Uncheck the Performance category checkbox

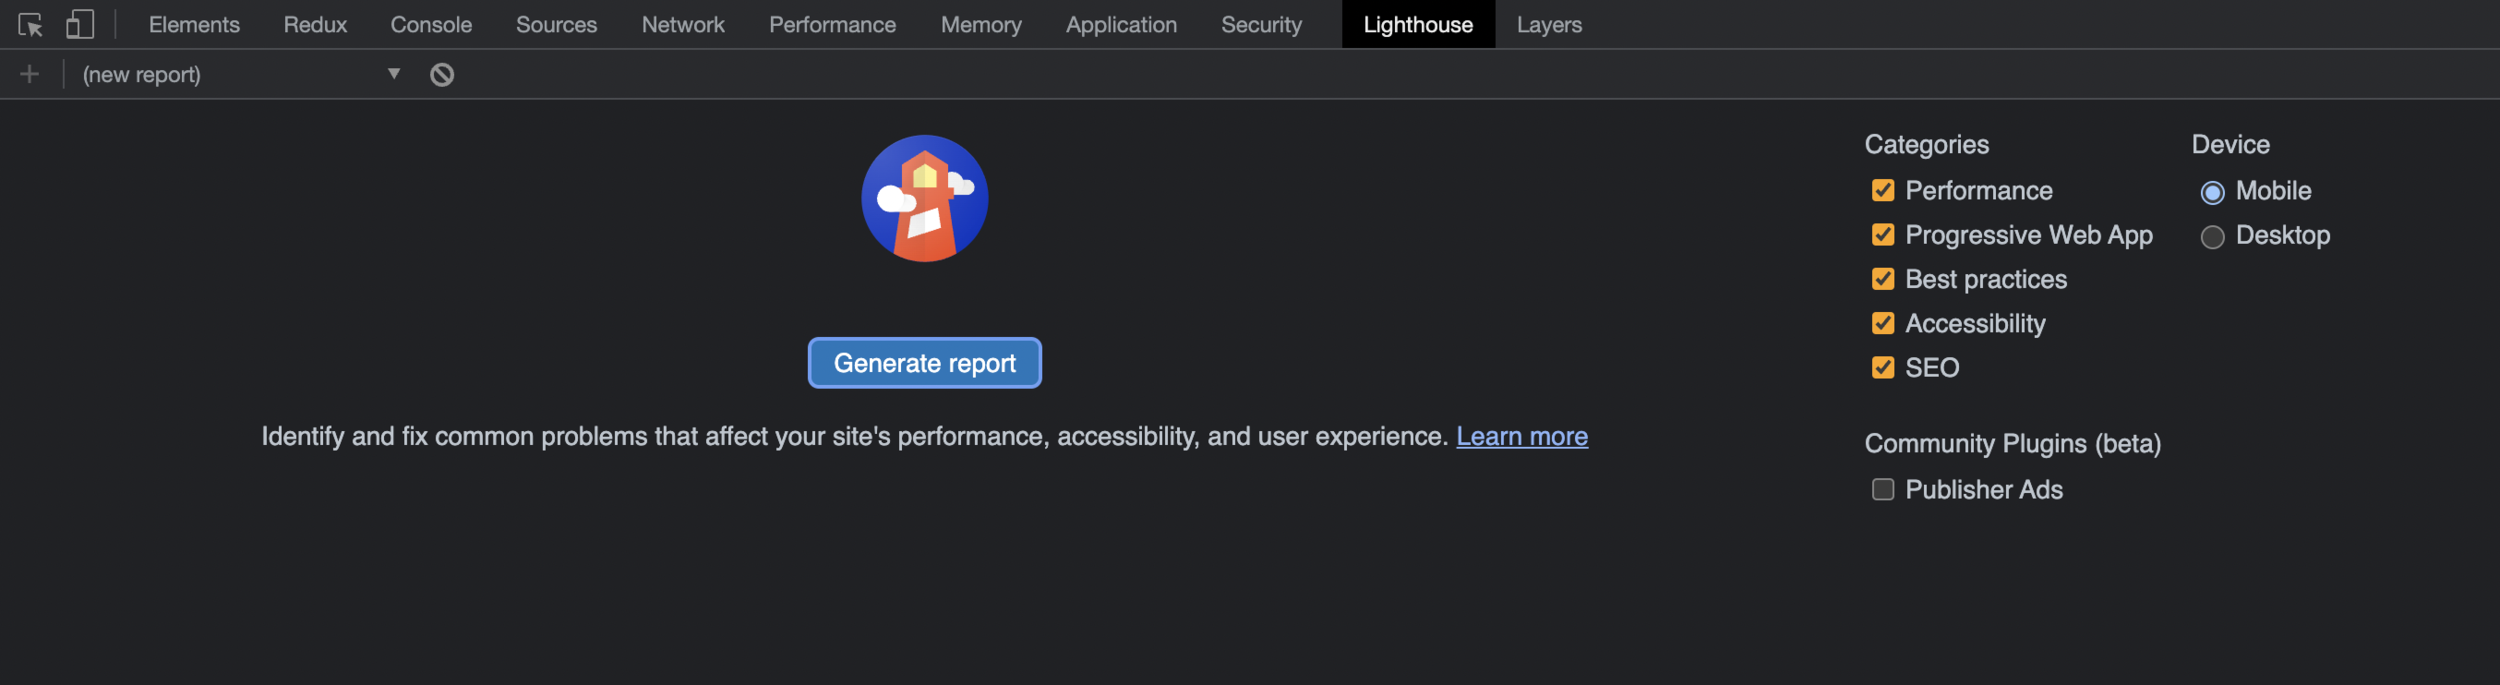[1883, 190]
